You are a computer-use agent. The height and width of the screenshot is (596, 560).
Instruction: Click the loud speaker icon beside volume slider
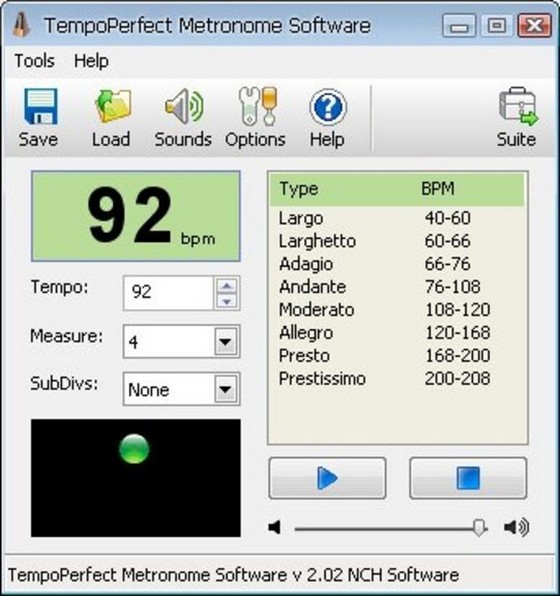point(516,527)
